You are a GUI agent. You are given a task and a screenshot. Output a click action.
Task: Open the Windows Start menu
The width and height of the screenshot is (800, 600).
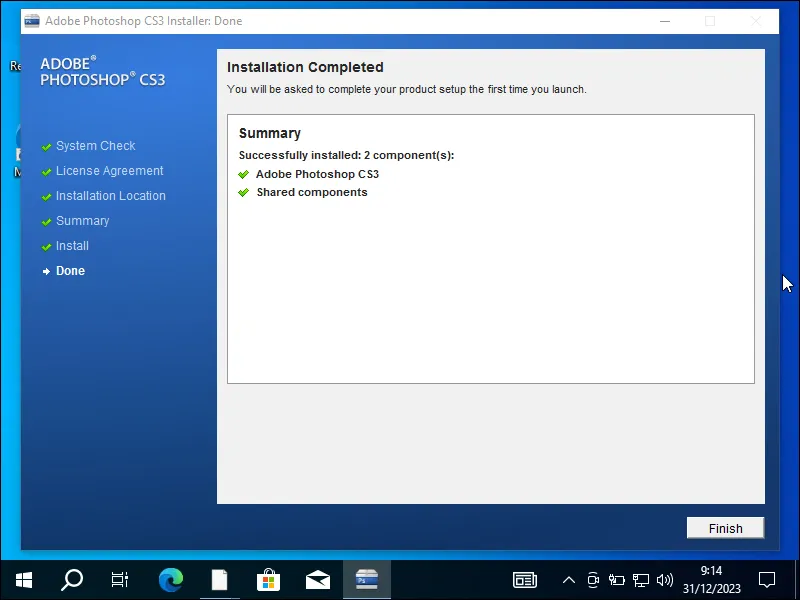pyautogui.click(x=24, y=579)
